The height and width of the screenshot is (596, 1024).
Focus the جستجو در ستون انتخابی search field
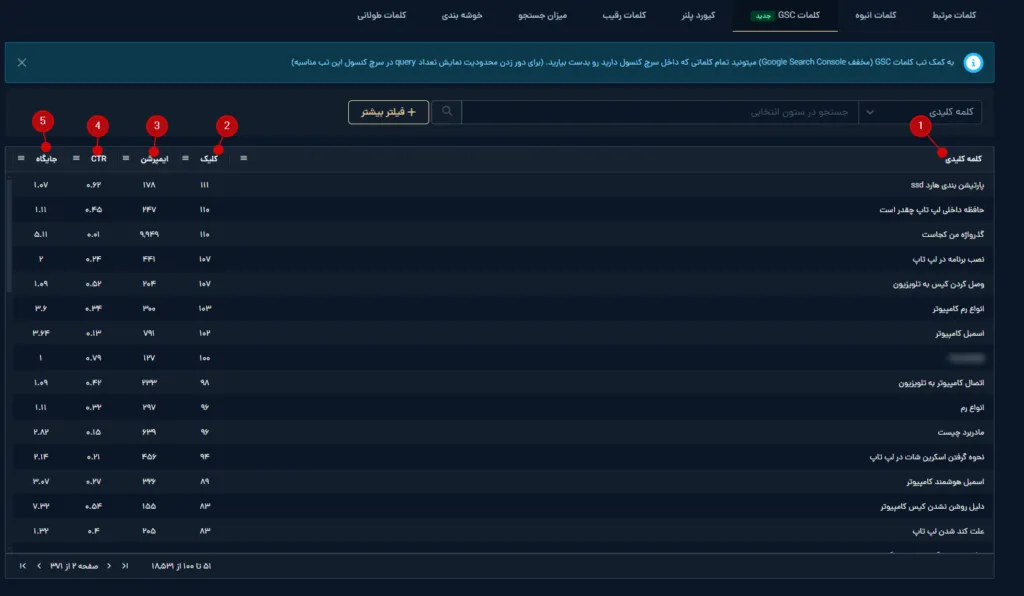point(660,112)
